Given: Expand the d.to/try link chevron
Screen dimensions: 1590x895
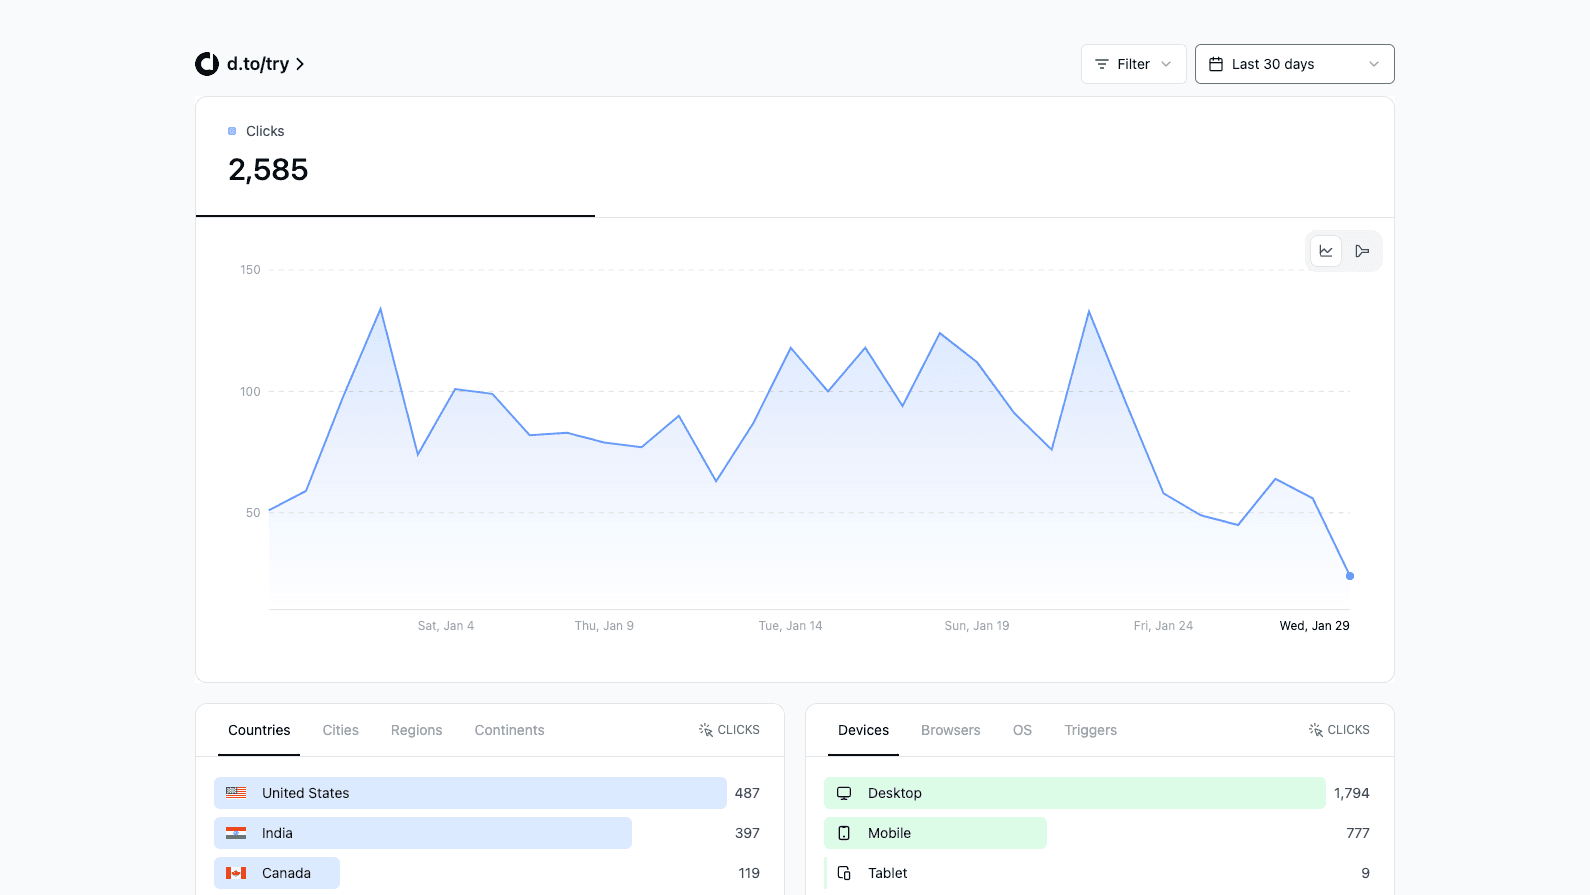Looking at the screenshot, I should coord(300,64).
